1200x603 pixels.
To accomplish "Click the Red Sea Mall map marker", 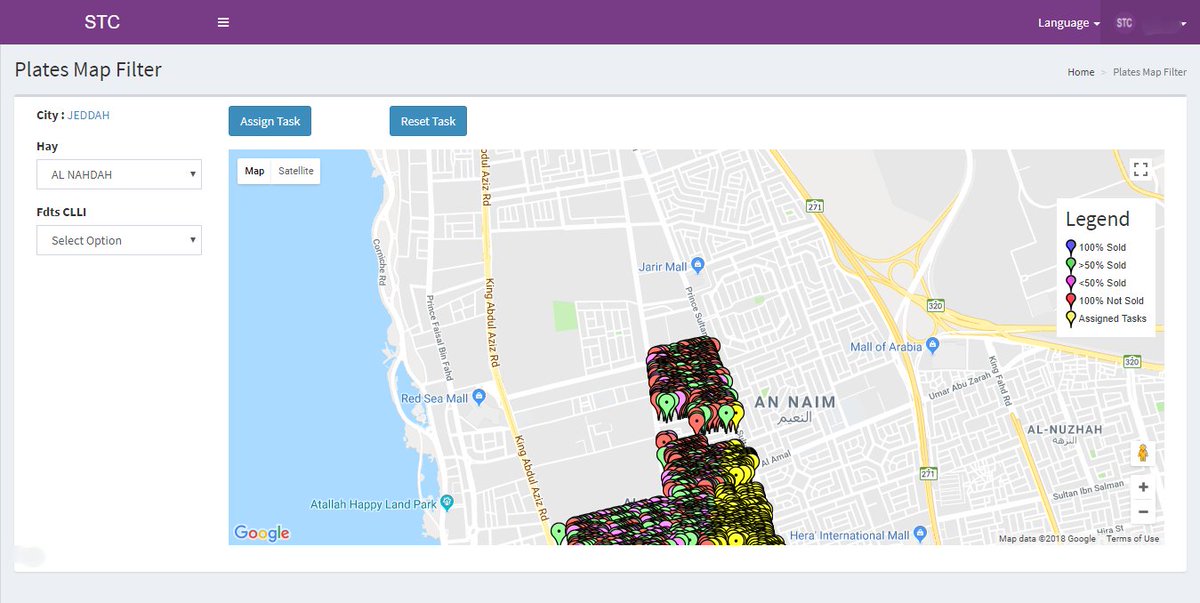I will [x=479, y=398].
